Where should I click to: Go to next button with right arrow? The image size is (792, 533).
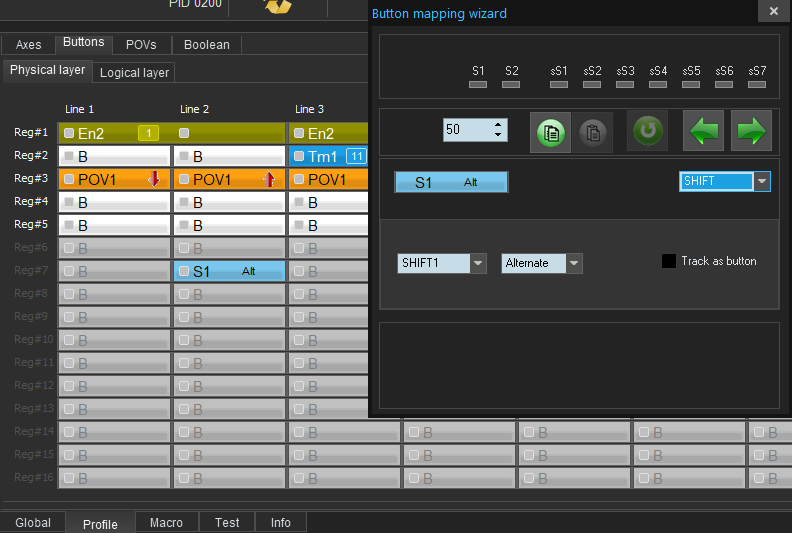click(x=751, y=131)
